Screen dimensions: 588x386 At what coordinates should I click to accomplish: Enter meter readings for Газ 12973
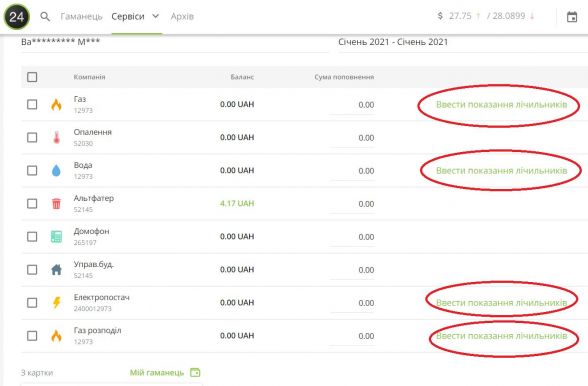(501, 105)
